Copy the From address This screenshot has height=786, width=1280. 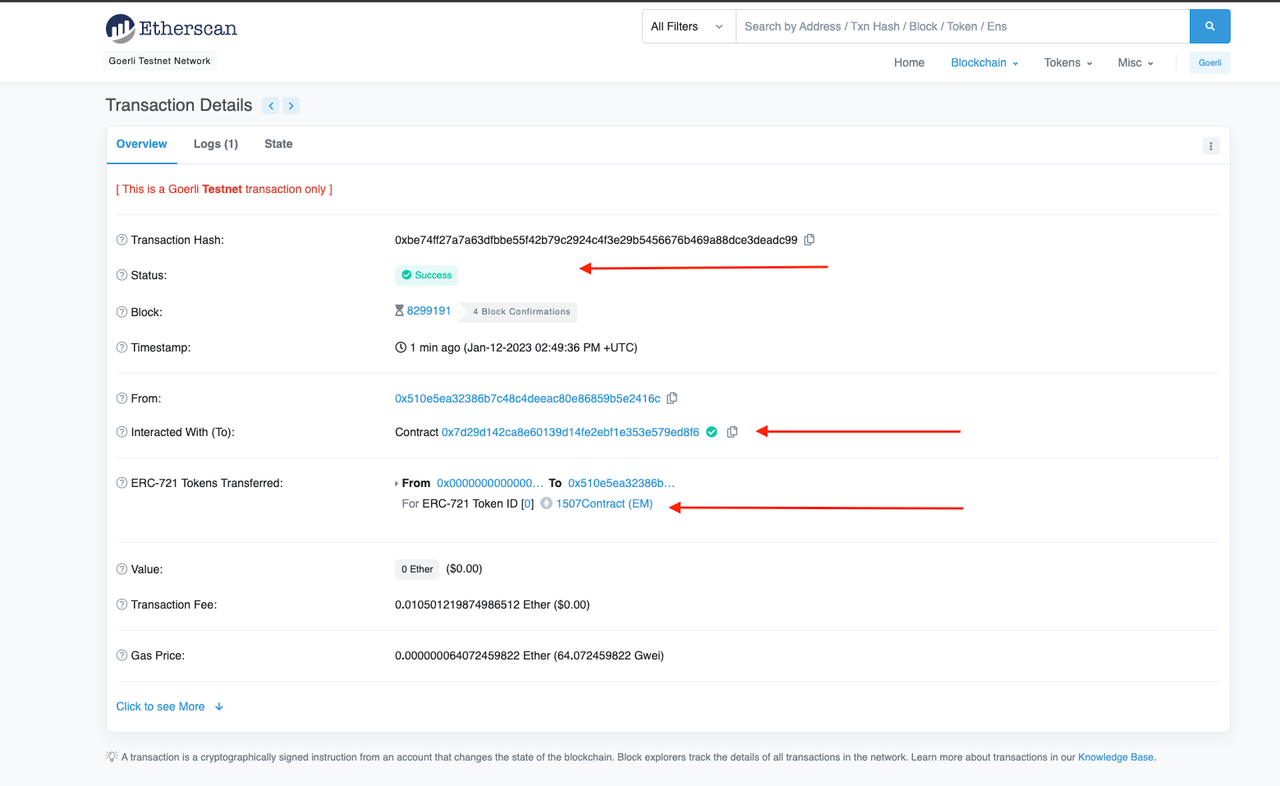[x=672, y=398]
